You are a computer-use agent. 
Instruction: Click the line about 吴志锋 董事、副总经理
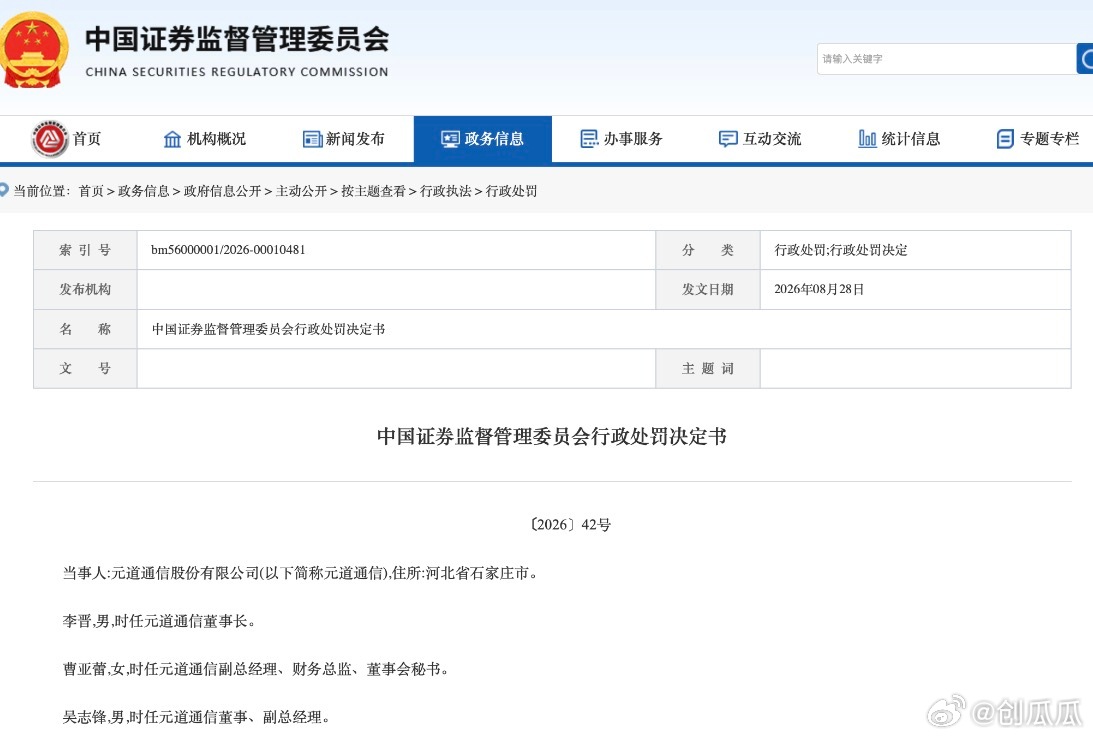(x=196, y=717)
